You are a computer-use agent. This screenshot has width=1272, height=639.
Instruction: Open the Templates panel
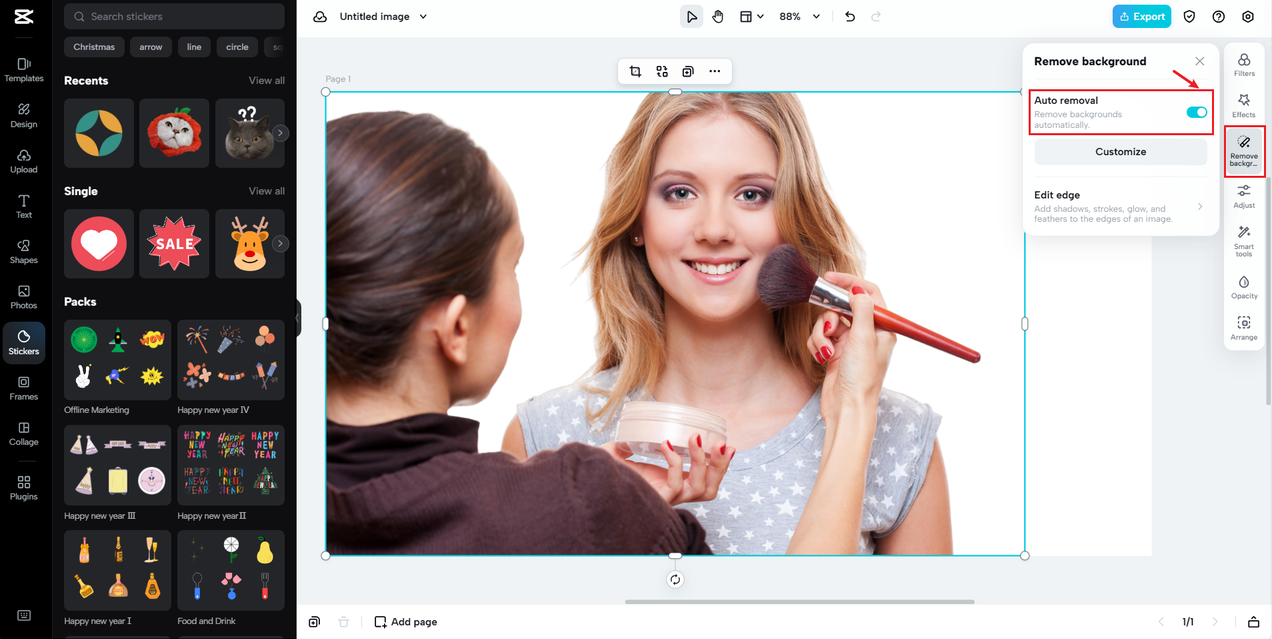click(x=24, y=70)
